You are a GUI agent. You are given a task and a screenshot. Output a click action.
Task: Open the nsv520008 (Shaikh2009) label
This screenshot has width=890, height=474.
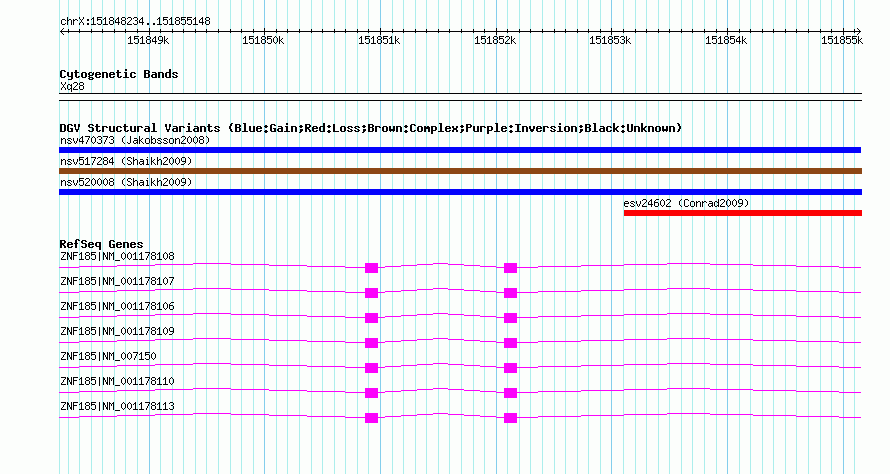point(126,182)
